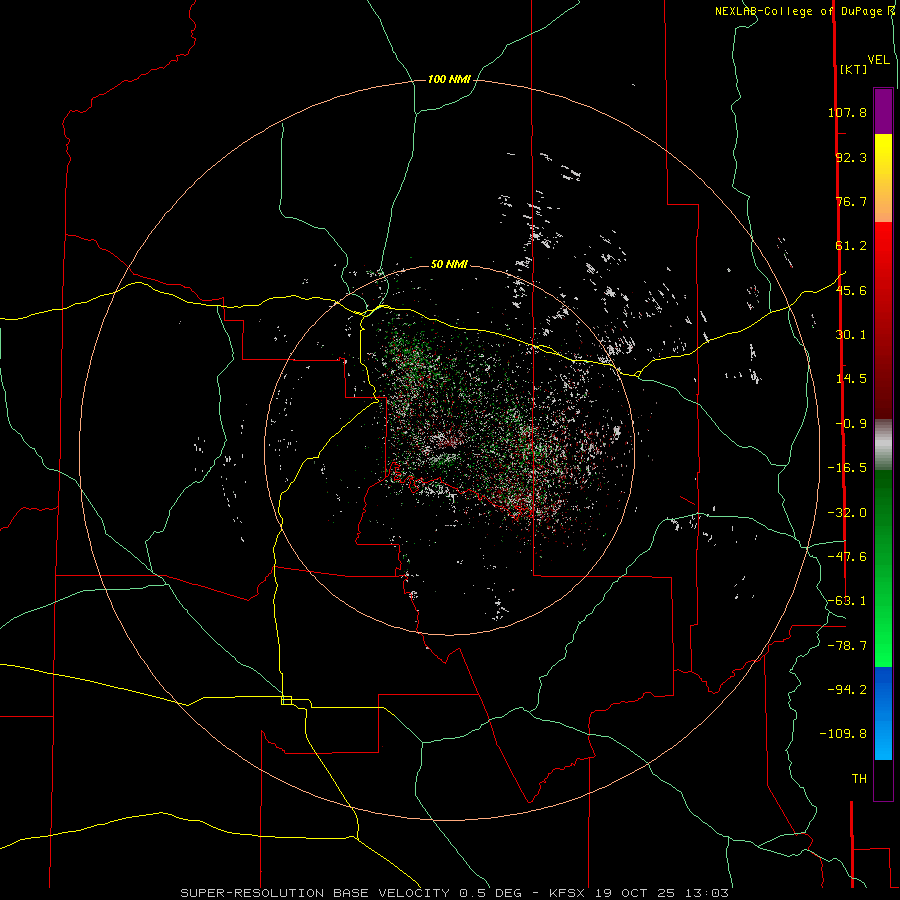
Task: Click the purple segment of the velocity scale
Action: tap(883, 111)
